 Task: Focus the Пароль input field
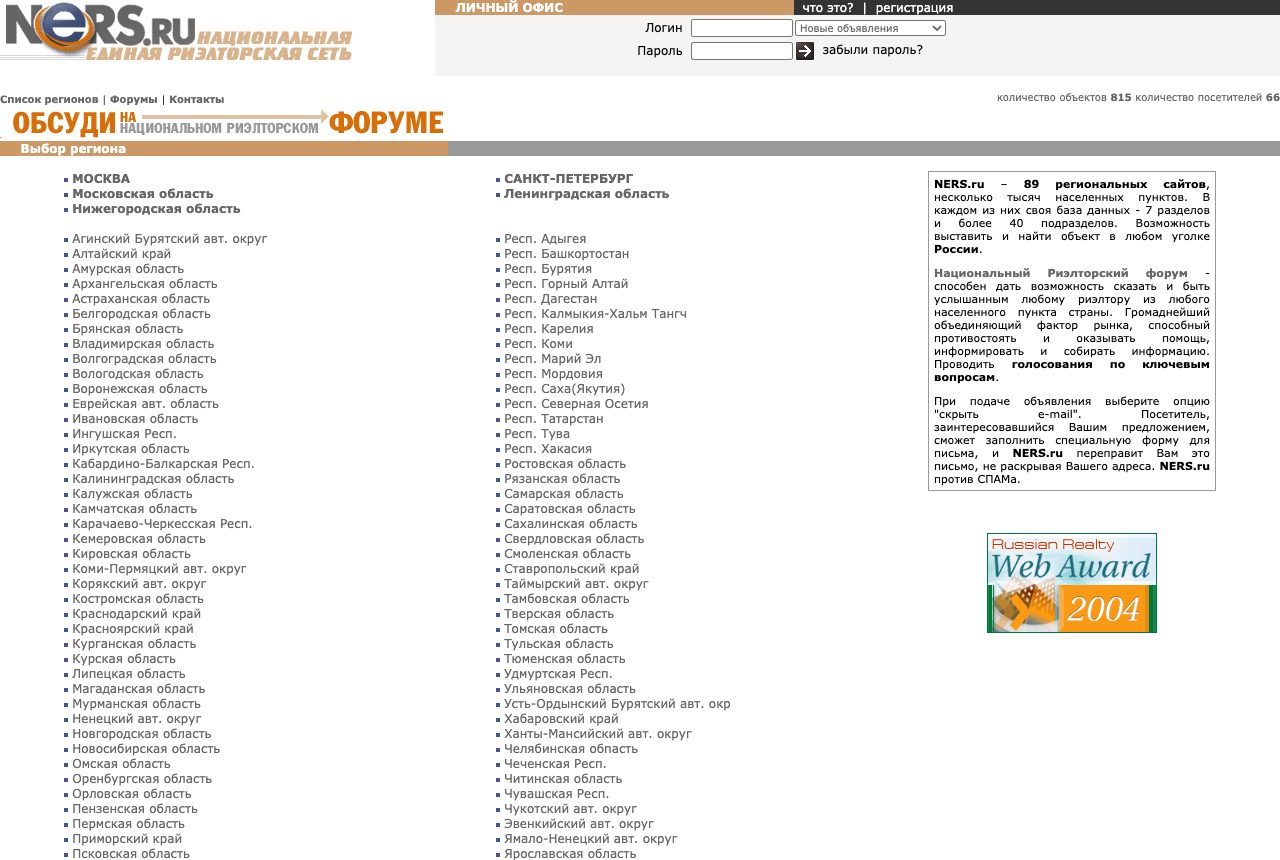[741, 50]
